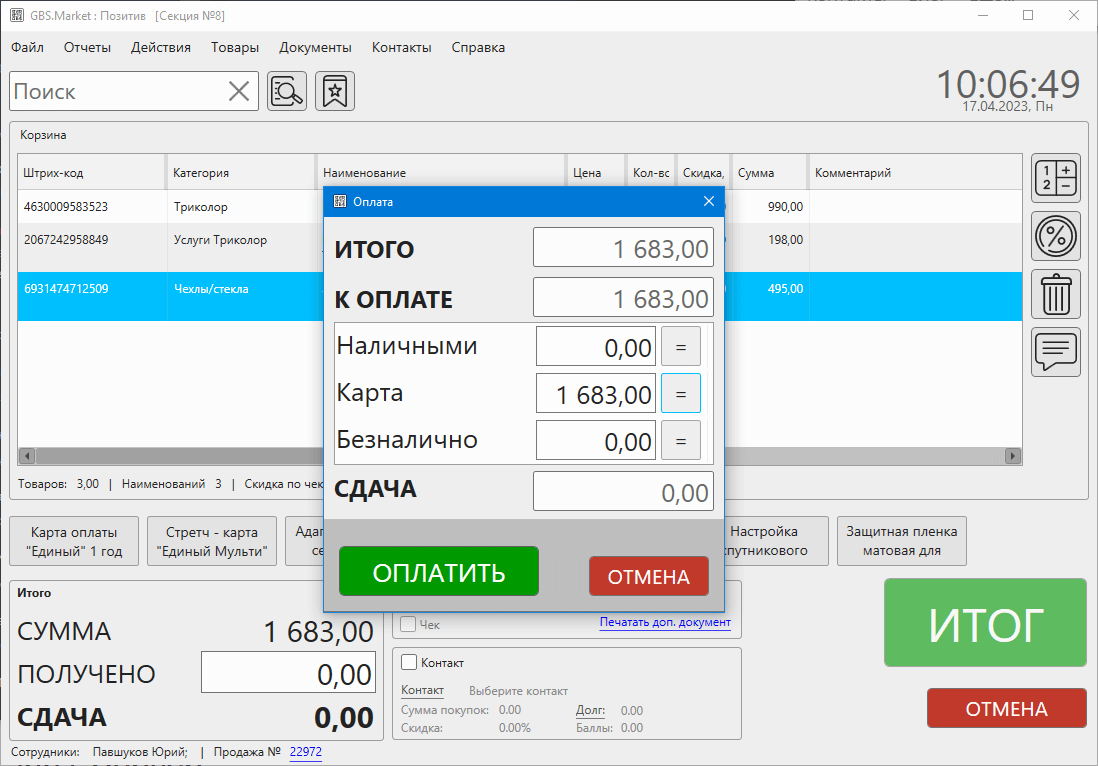Delete selected item with the trash icon
The width and height of the screenshot is (1098, 766).
tap(1055, 294)
